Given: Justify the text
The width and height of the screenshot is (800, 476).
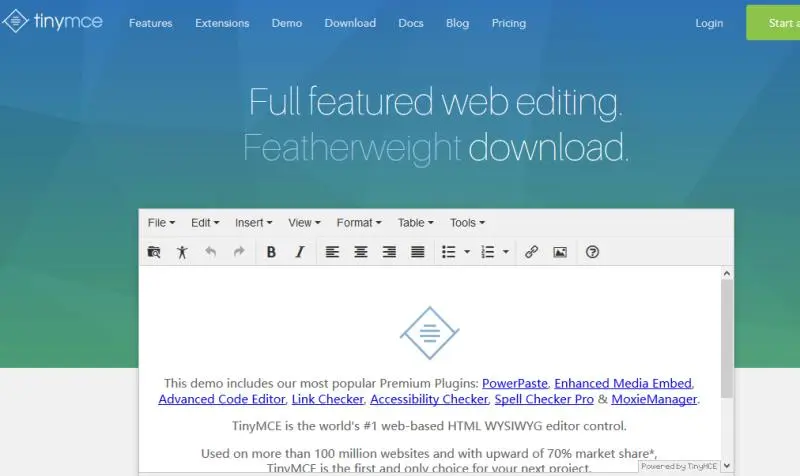Looking at the screenshot, I should coord(418,252).
